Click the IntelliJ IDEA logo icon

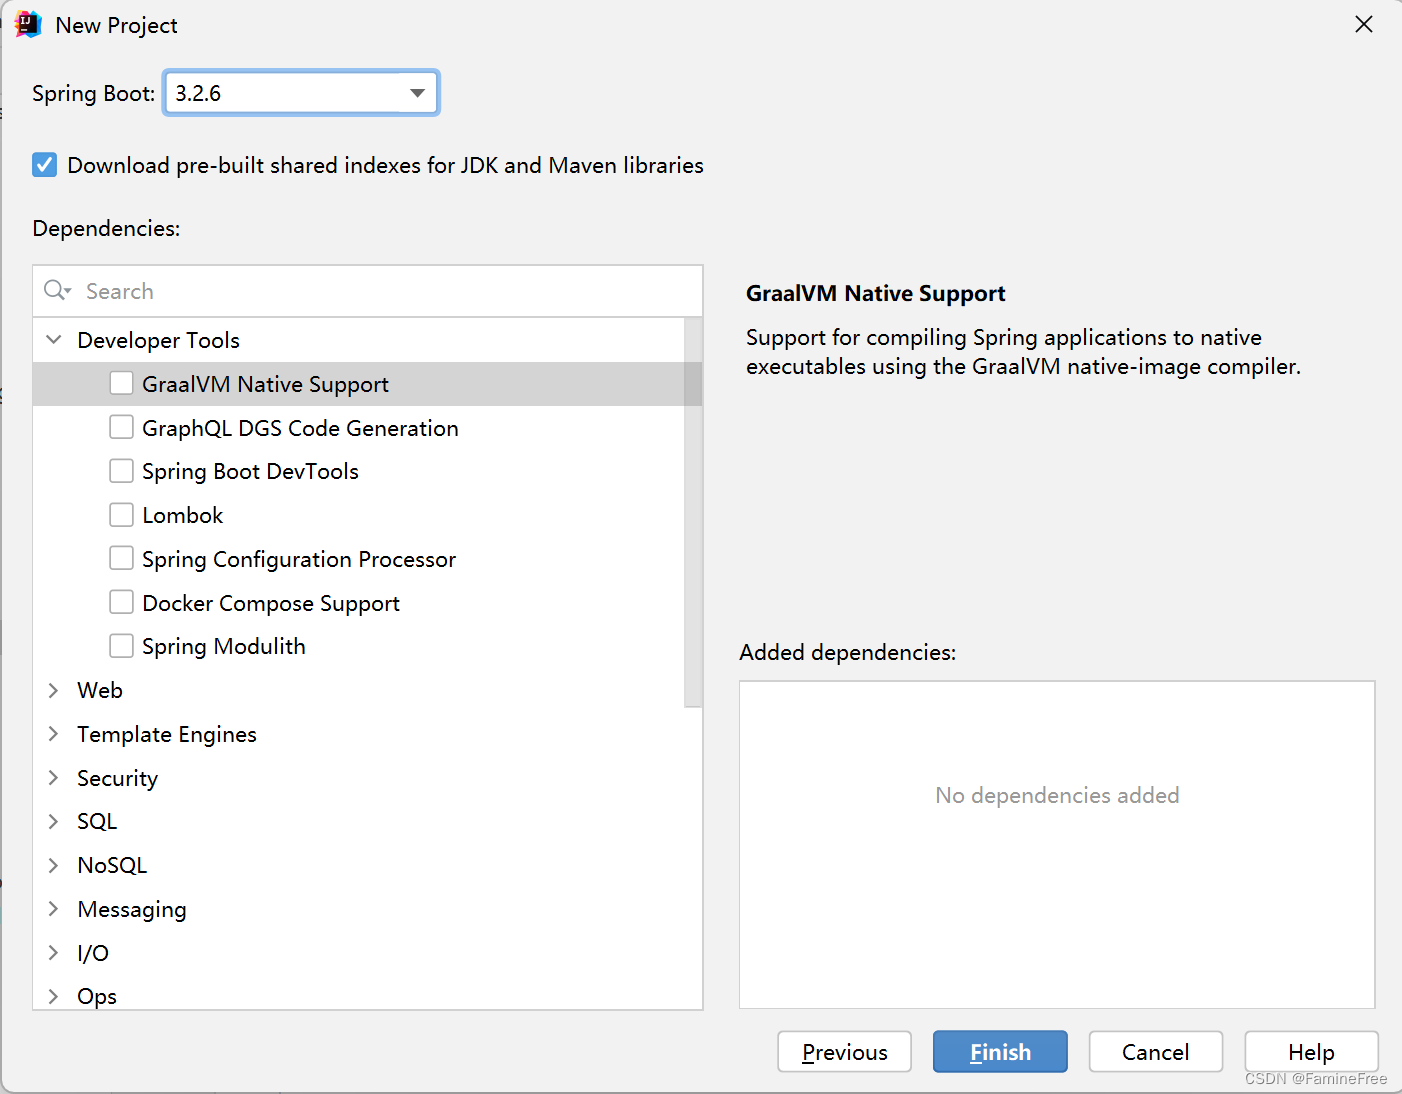click(x=28, y=24)
